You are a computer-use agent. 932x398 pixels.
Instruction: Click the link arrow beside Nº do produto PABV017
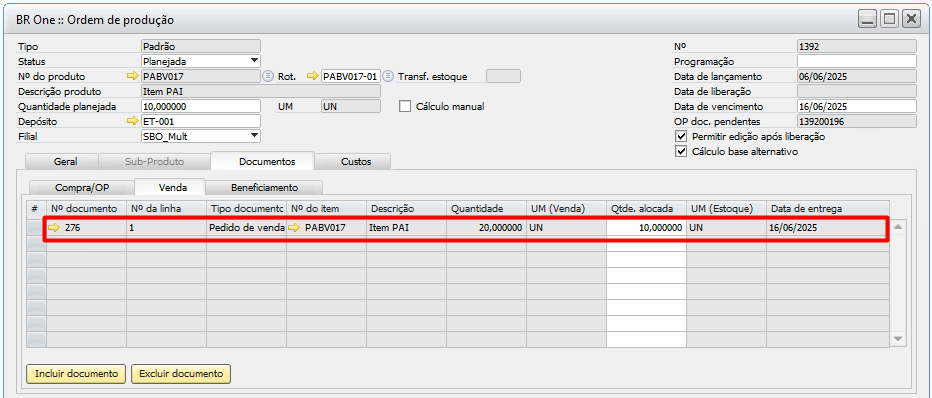(x=132, y=76)
